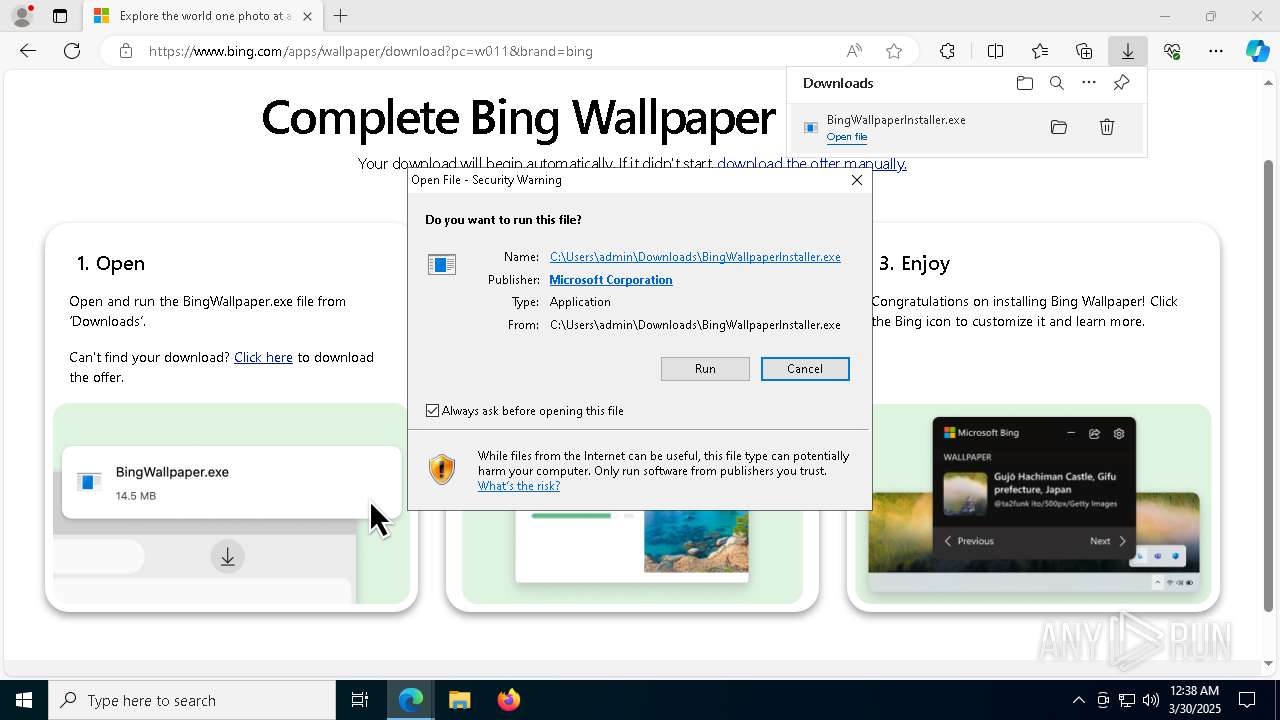Open Extensions puzzle icon
Image resolution: width=1280 pixels, height=720 pixels.
pyautogui.click(x=947, y=51)
